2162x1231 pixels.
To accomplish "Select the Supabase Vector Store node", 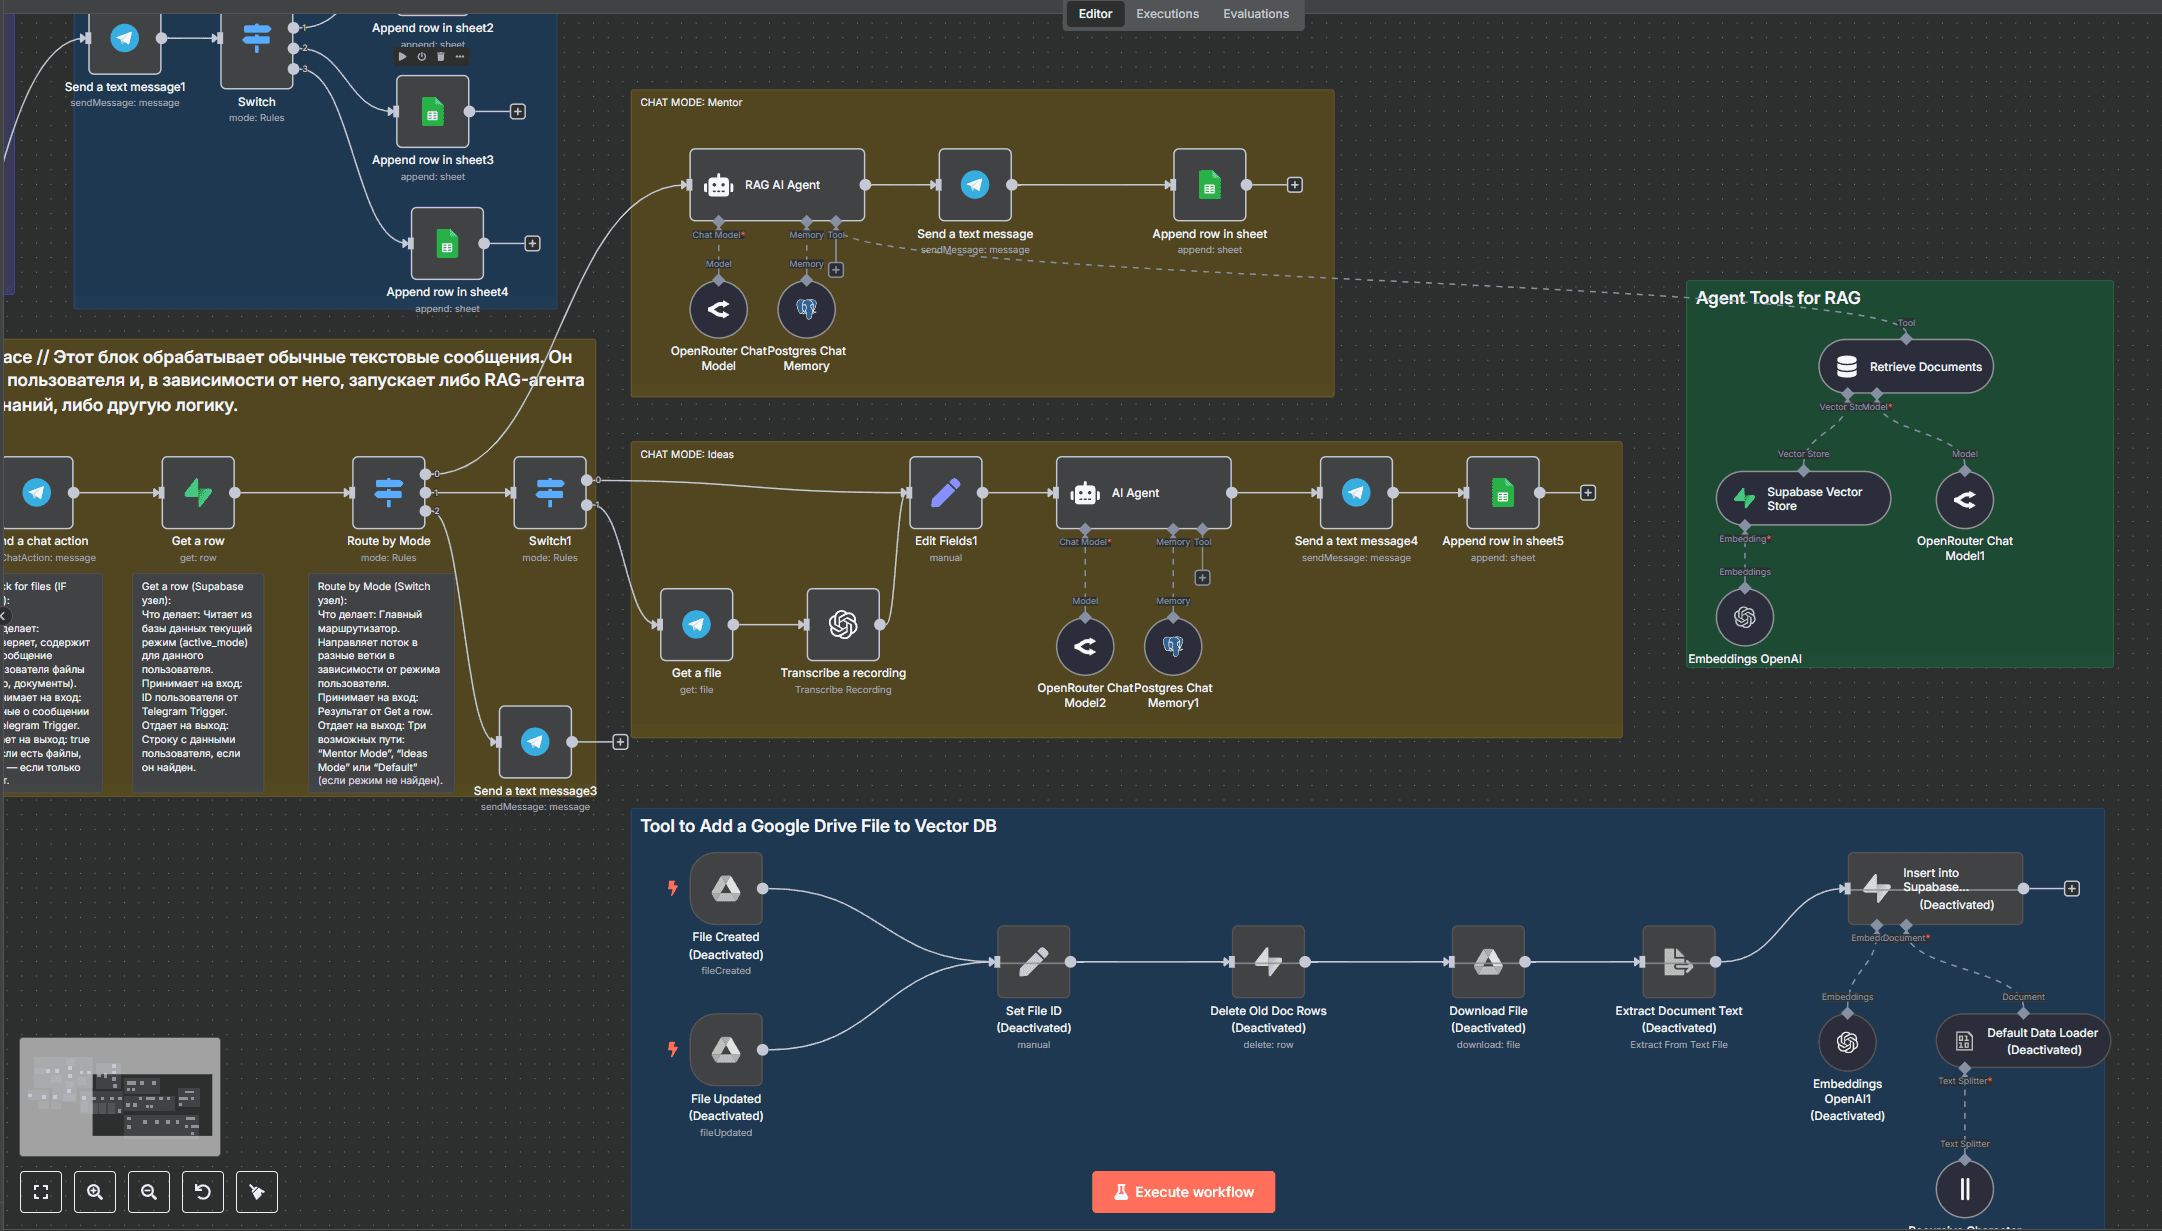I will point(1802,499).
